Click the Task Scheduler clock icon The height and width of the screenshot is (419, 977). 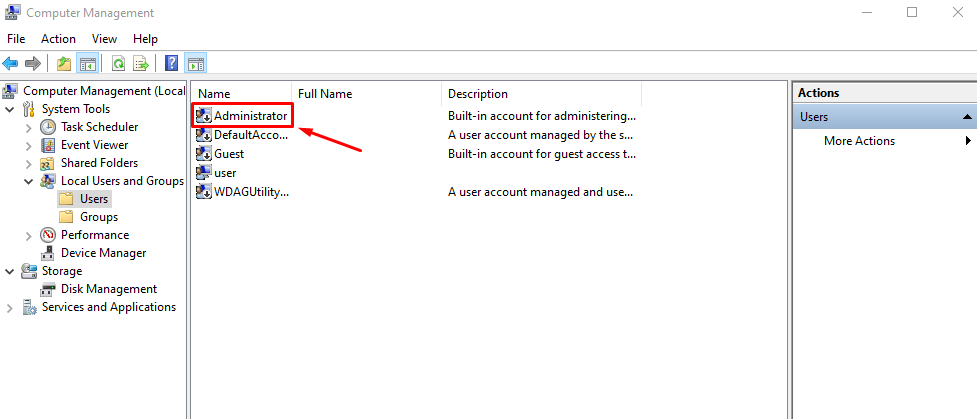pyautogui.click(x=47, y=127)
